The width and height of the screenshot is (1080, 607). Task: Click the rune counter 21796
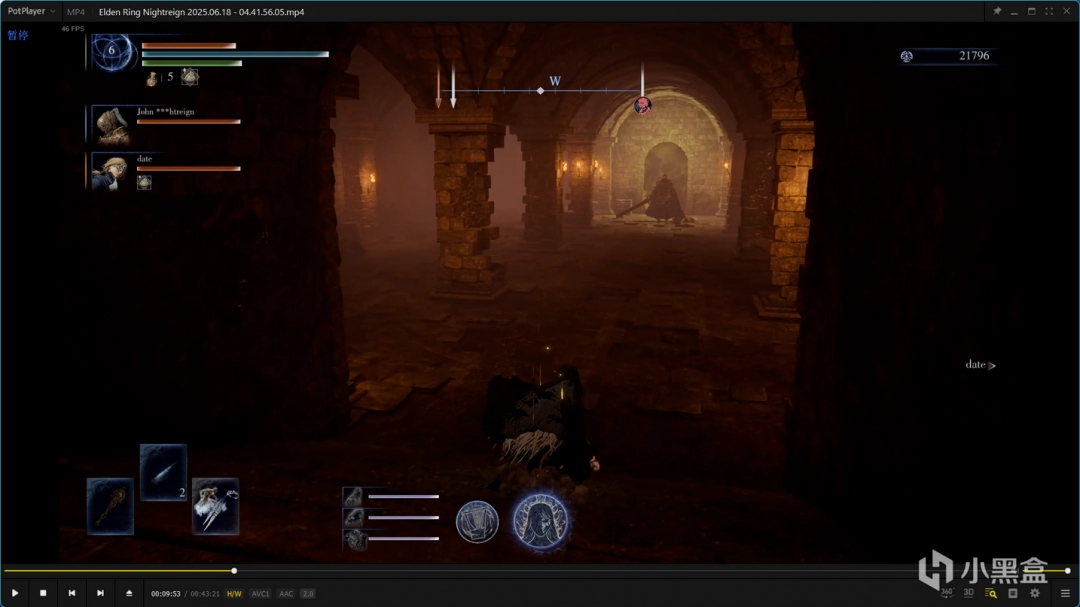click(974, 56)
